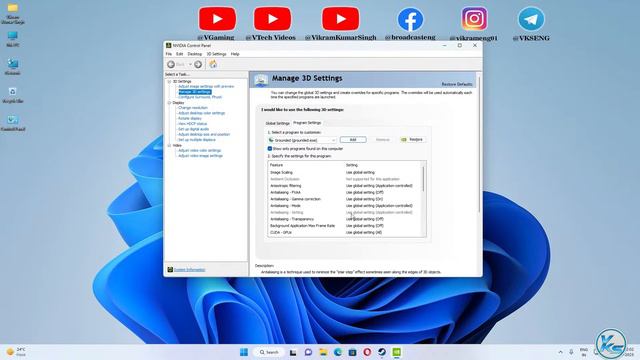
Task: Open the Desktop menu
Action: coord(195,54)
